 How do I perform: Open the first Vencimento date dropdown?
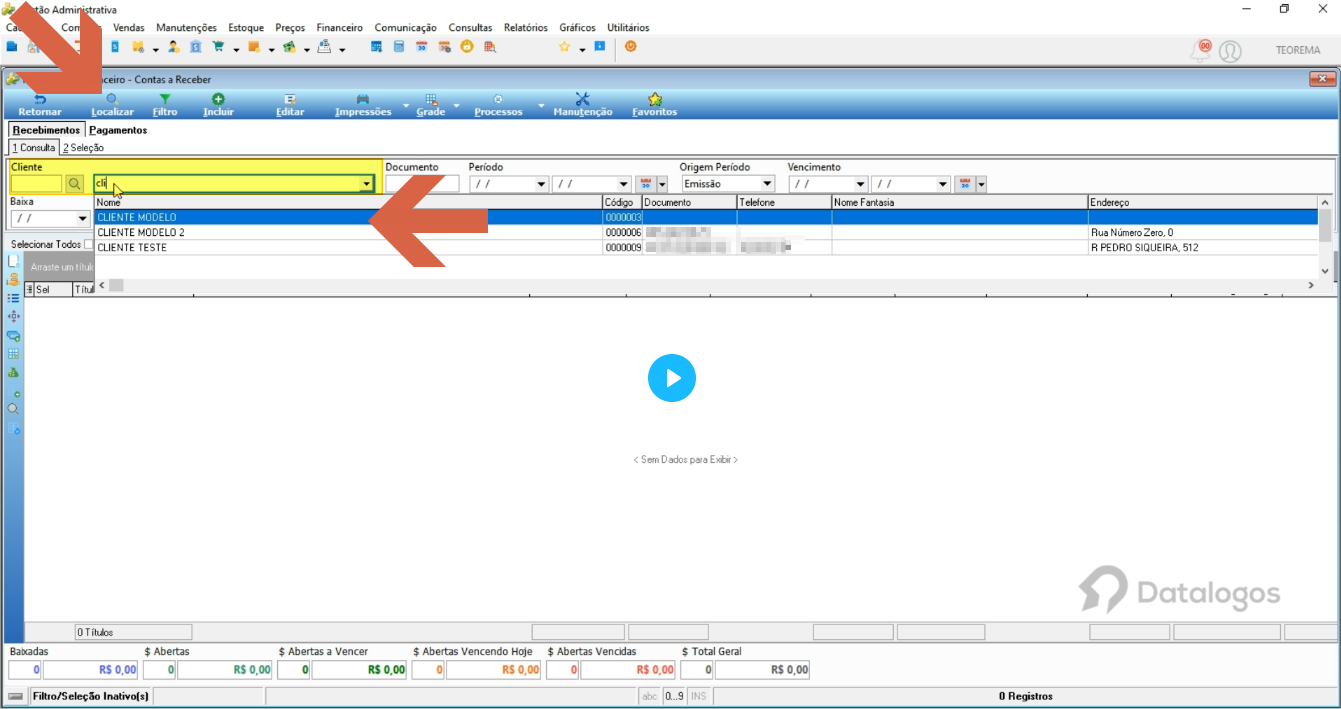pyautogui.click(x=861, y=184)
